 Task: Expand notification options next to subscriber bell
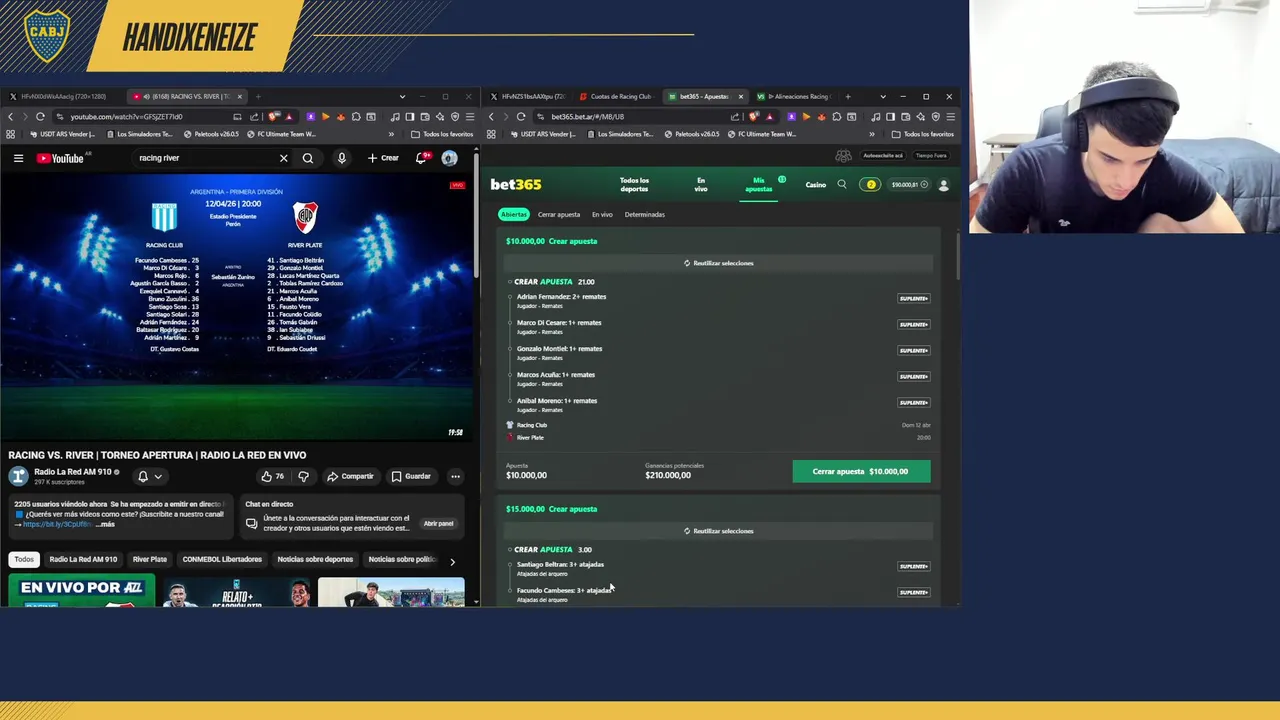point(158,477)
